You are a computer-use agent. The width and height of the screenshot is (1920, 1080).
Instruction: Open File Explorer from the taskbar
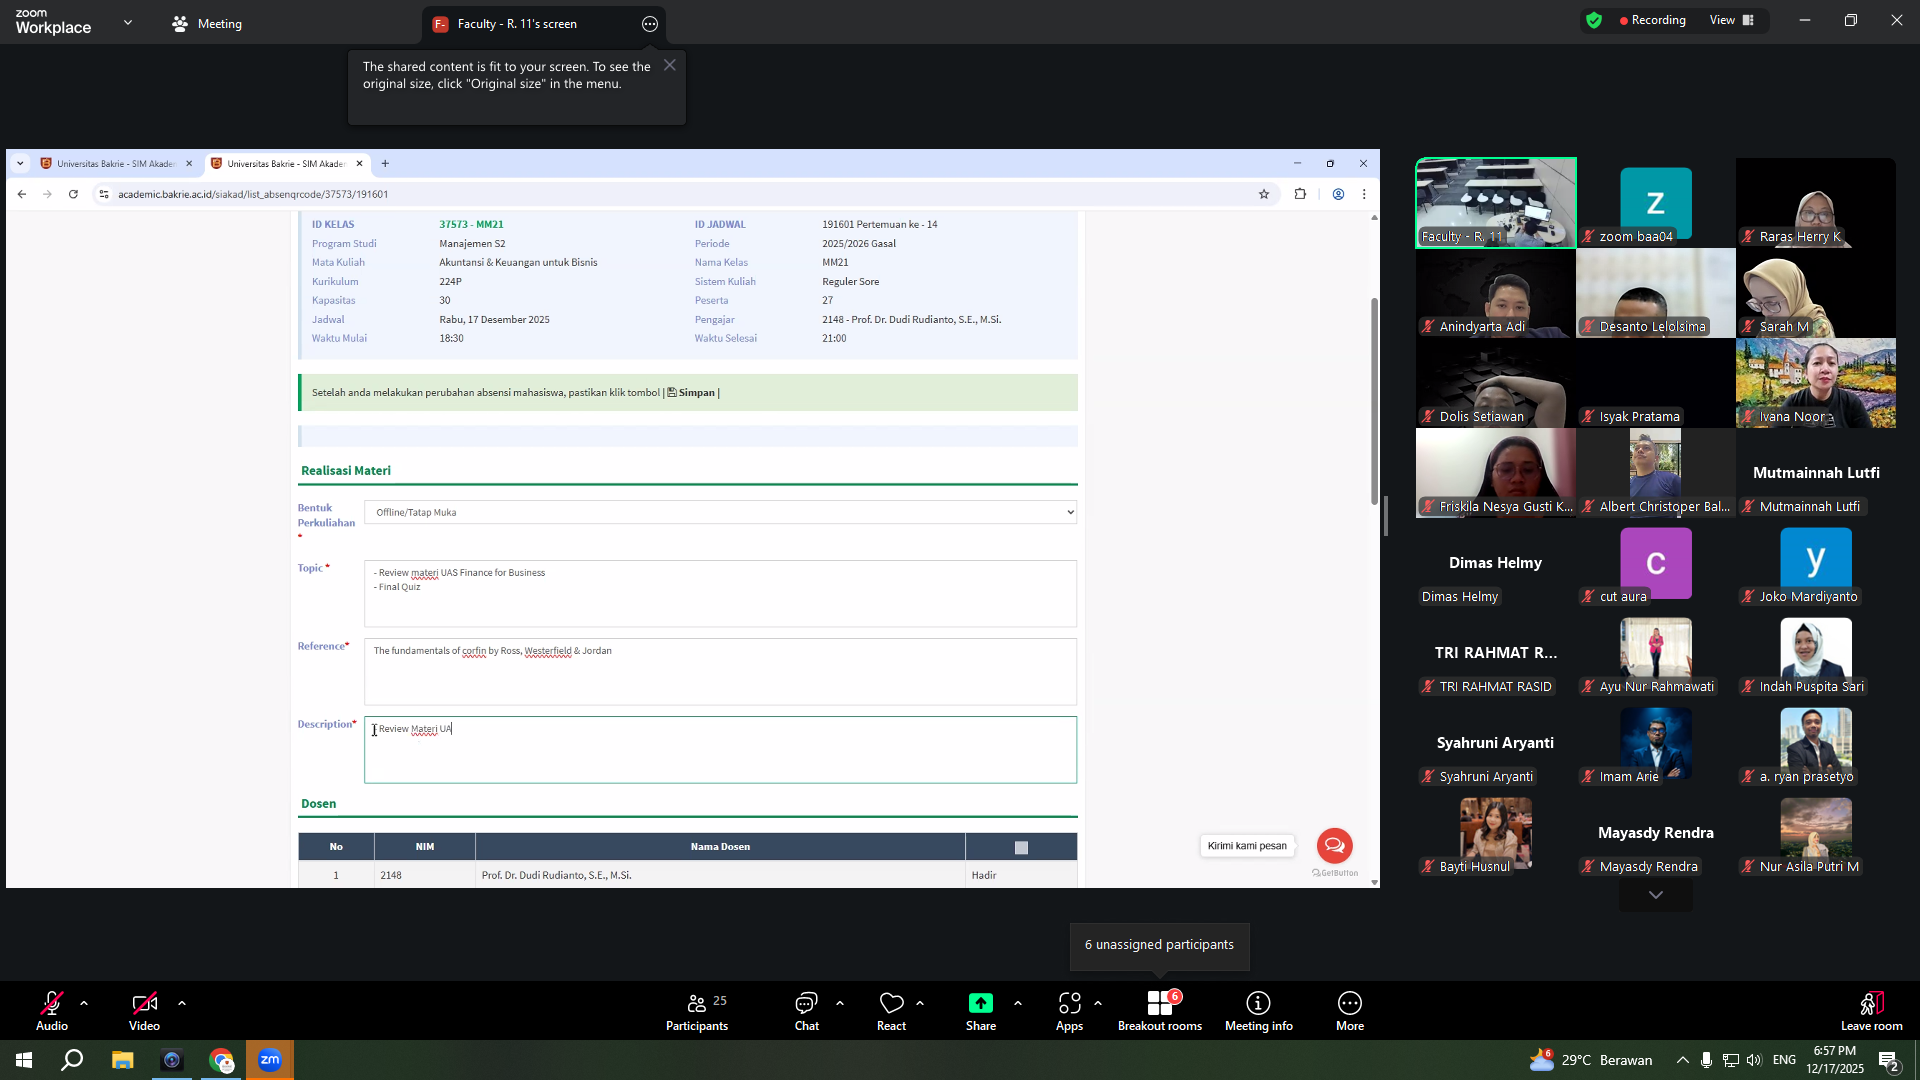(x=122, y=1060)
